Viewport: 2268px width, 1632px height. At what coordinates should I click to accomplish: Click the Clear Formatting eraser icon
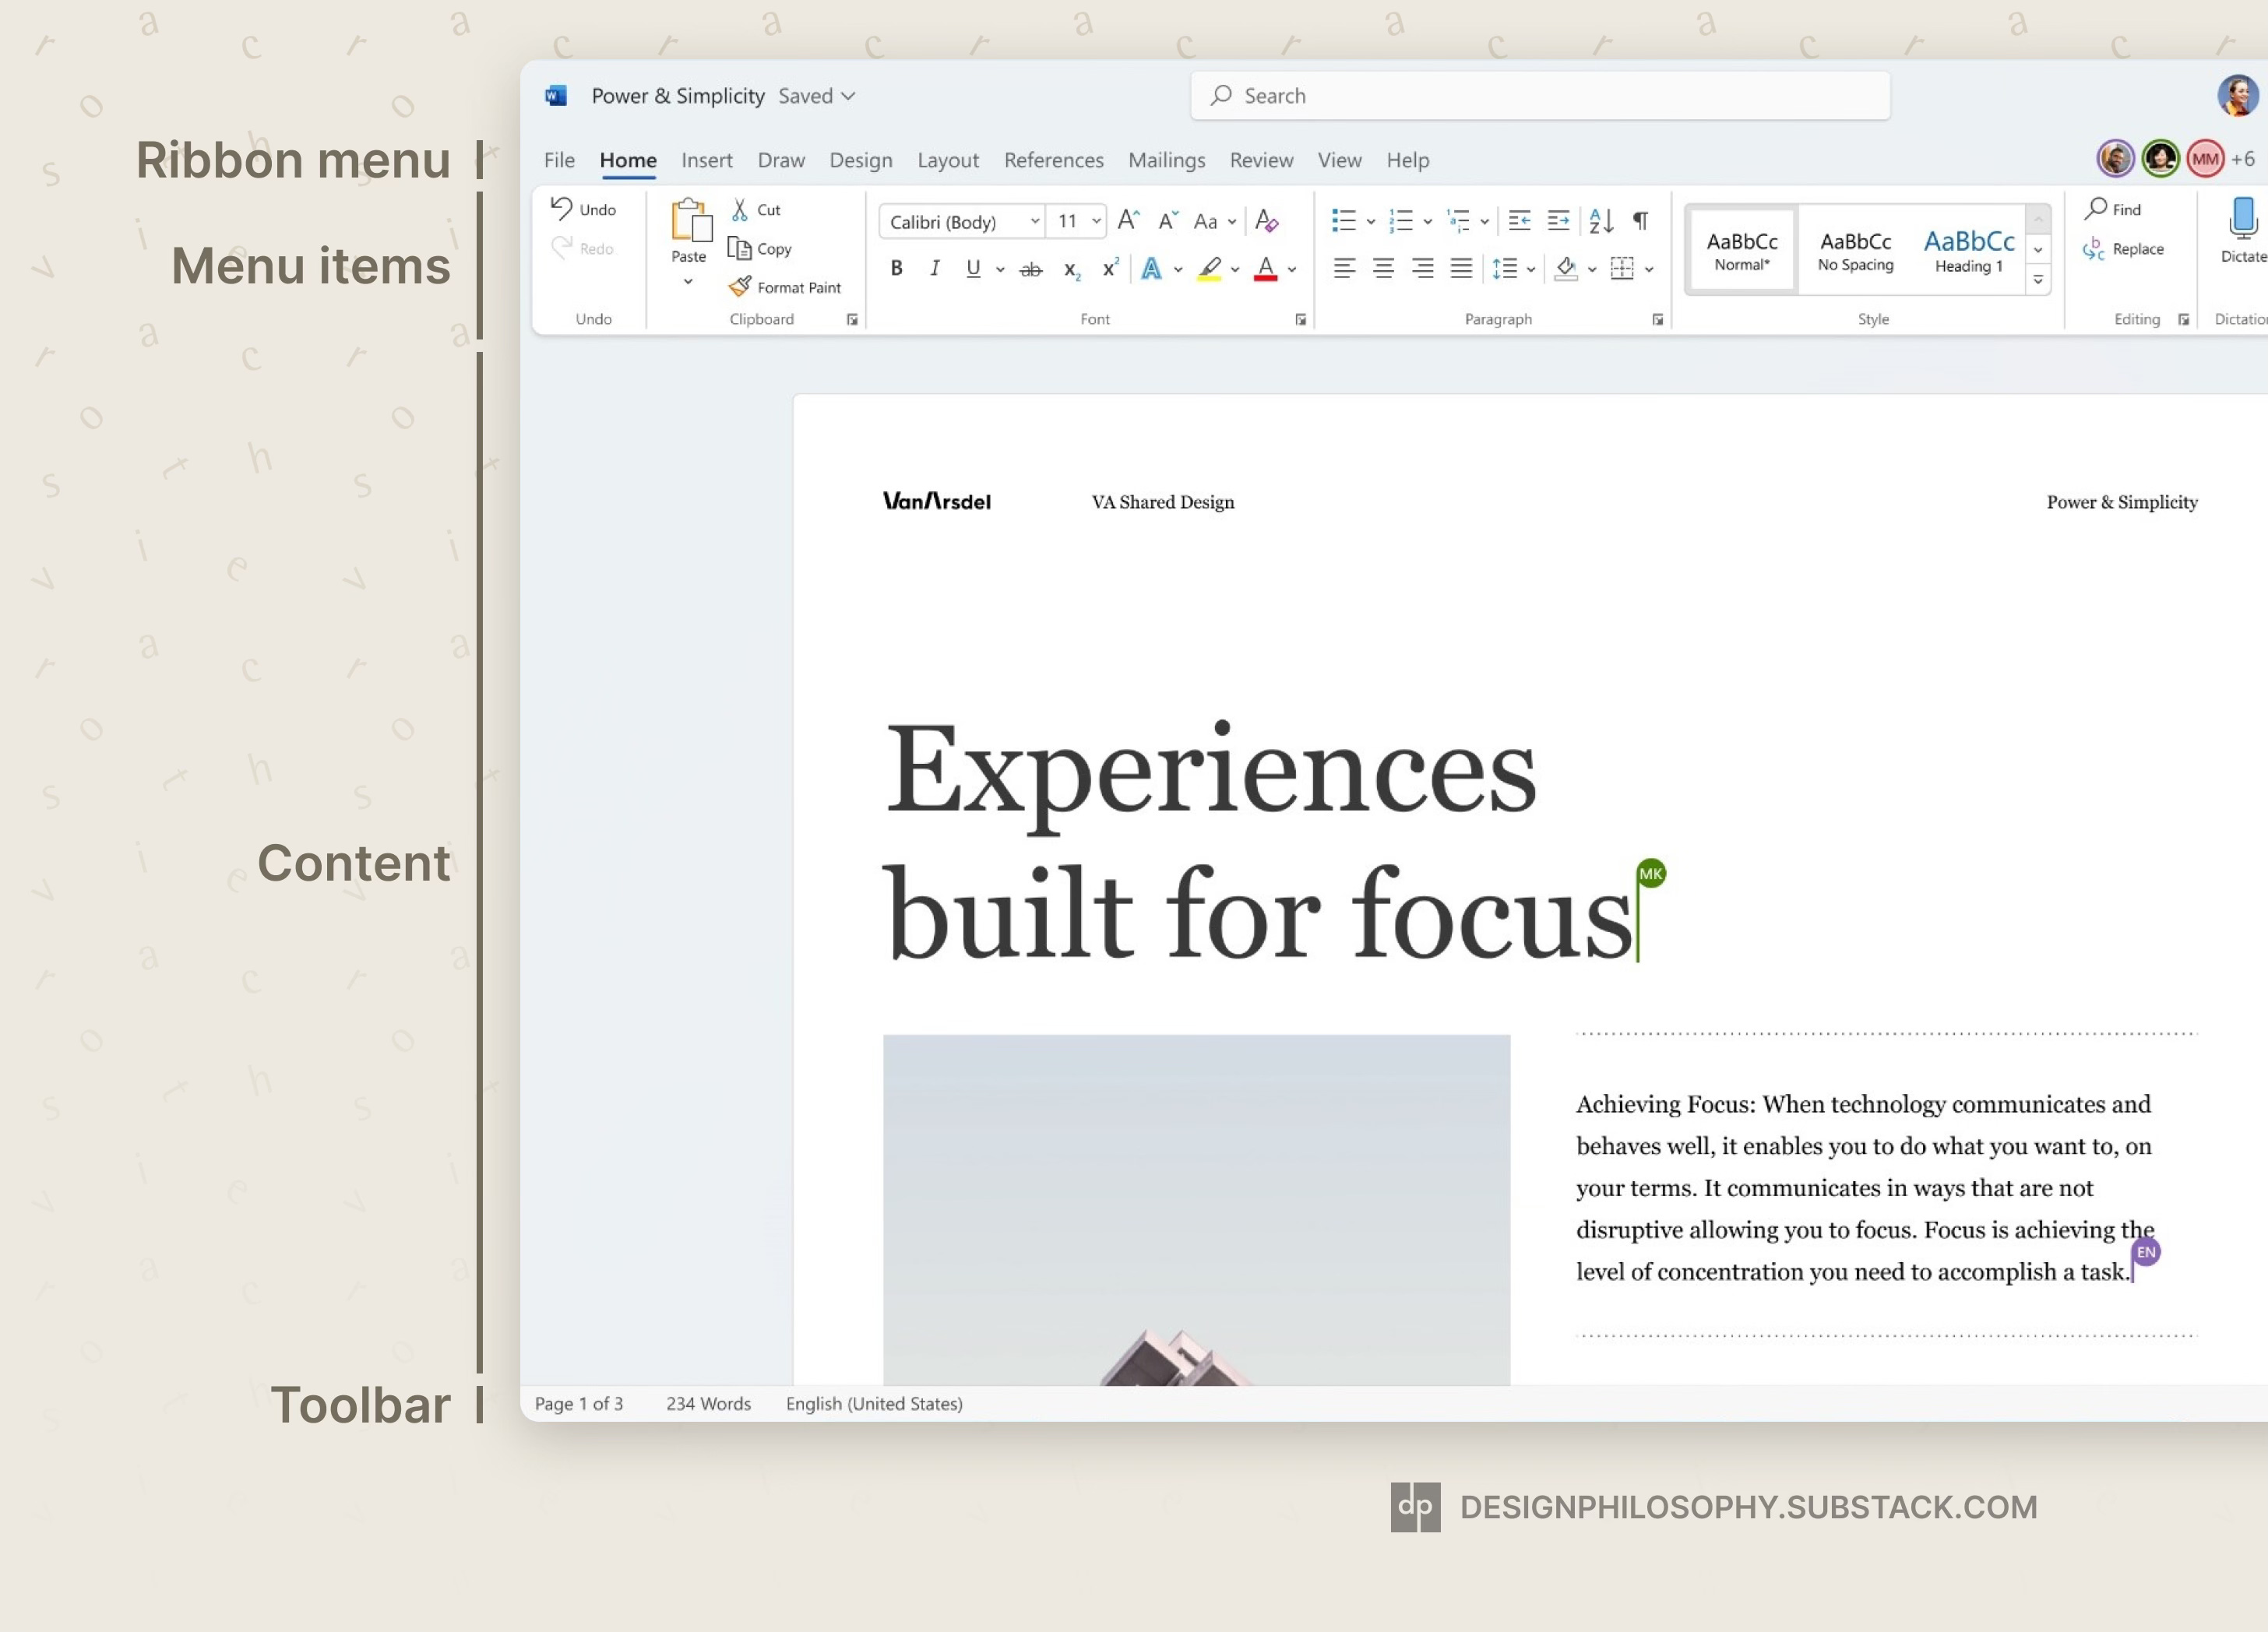coord(1266,221)
